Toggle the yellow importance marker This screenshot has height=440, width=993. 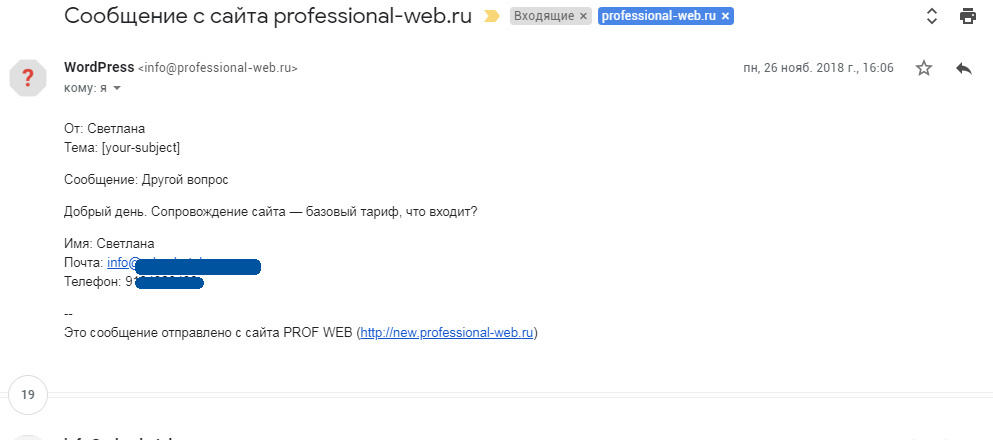[x=491, y=16]
